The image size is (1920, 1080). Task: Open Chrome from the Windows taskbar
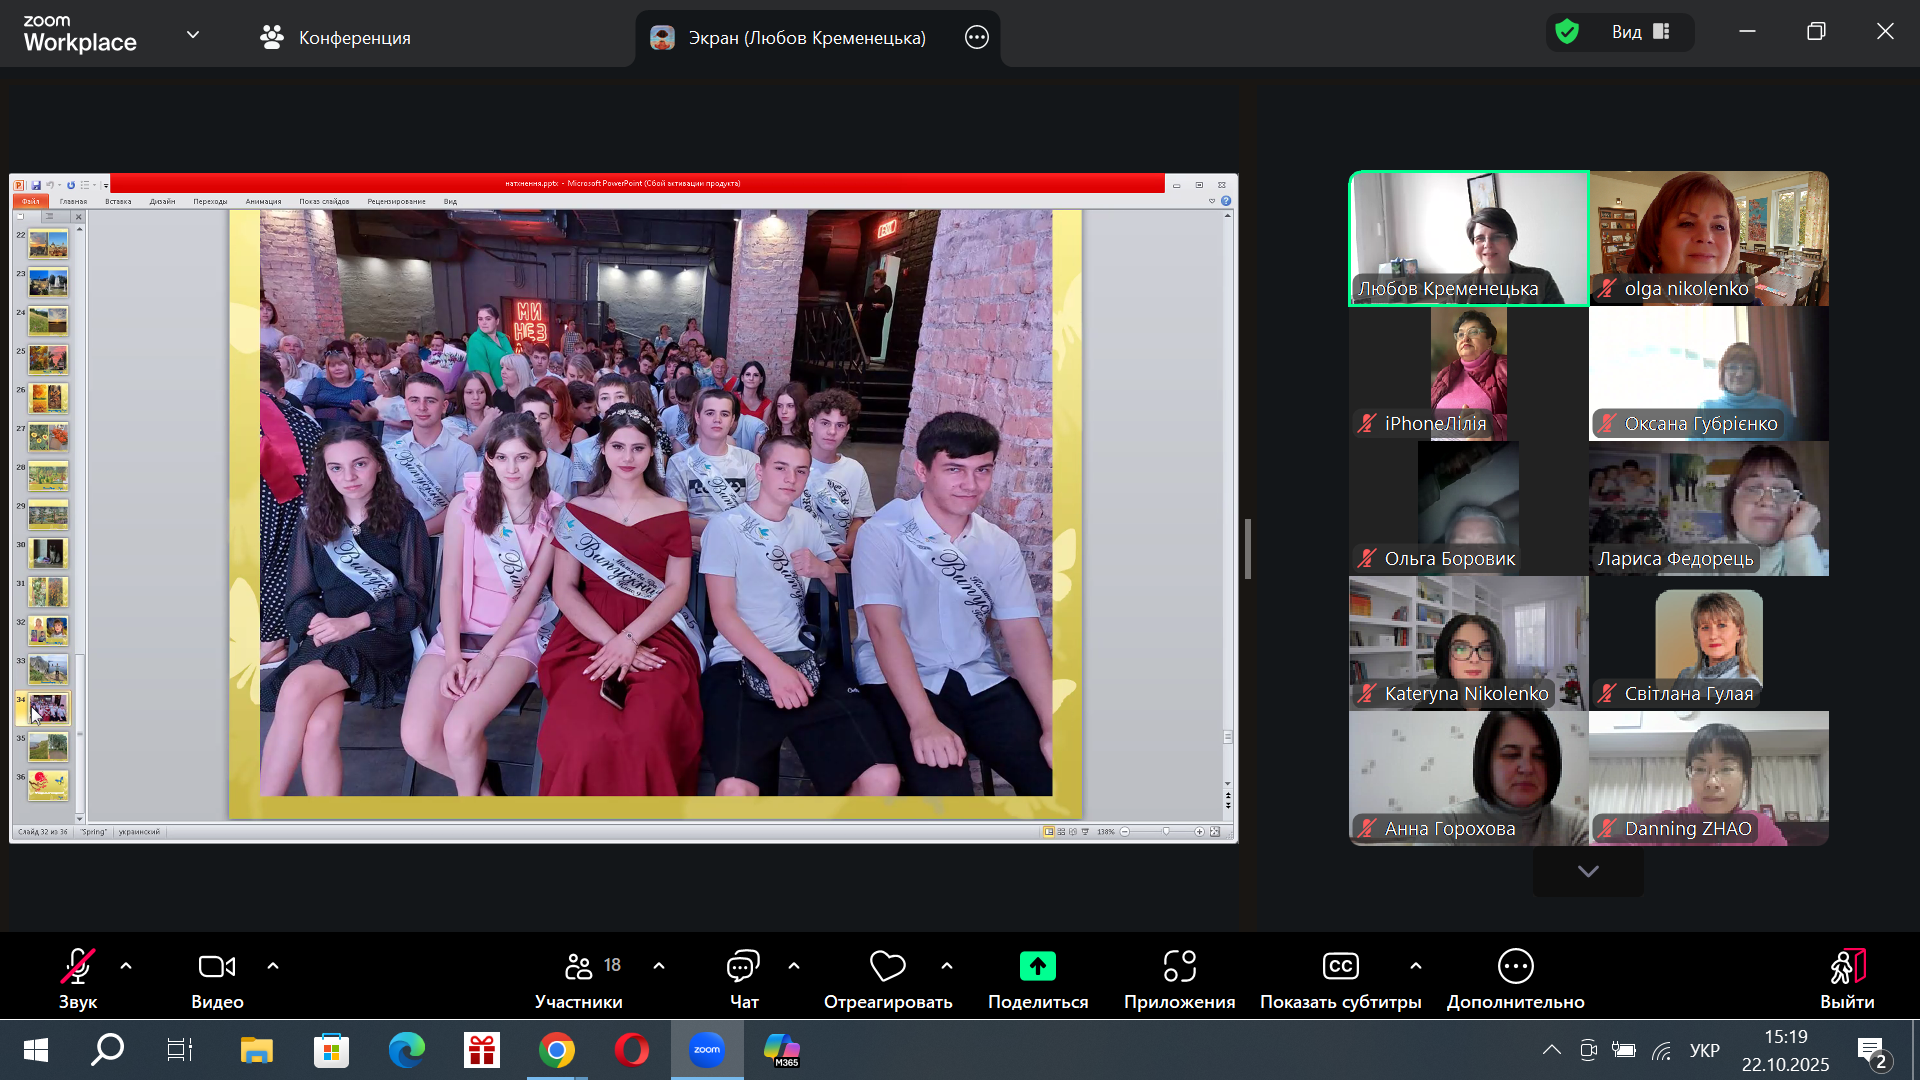[557, 1050]
